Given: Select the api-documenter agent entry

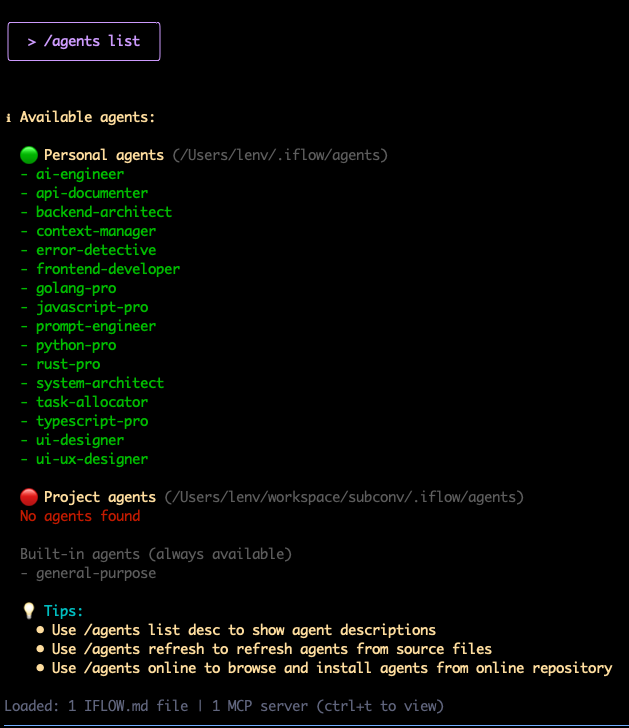Looking at the screenshot, I should (x=92, y=193).
